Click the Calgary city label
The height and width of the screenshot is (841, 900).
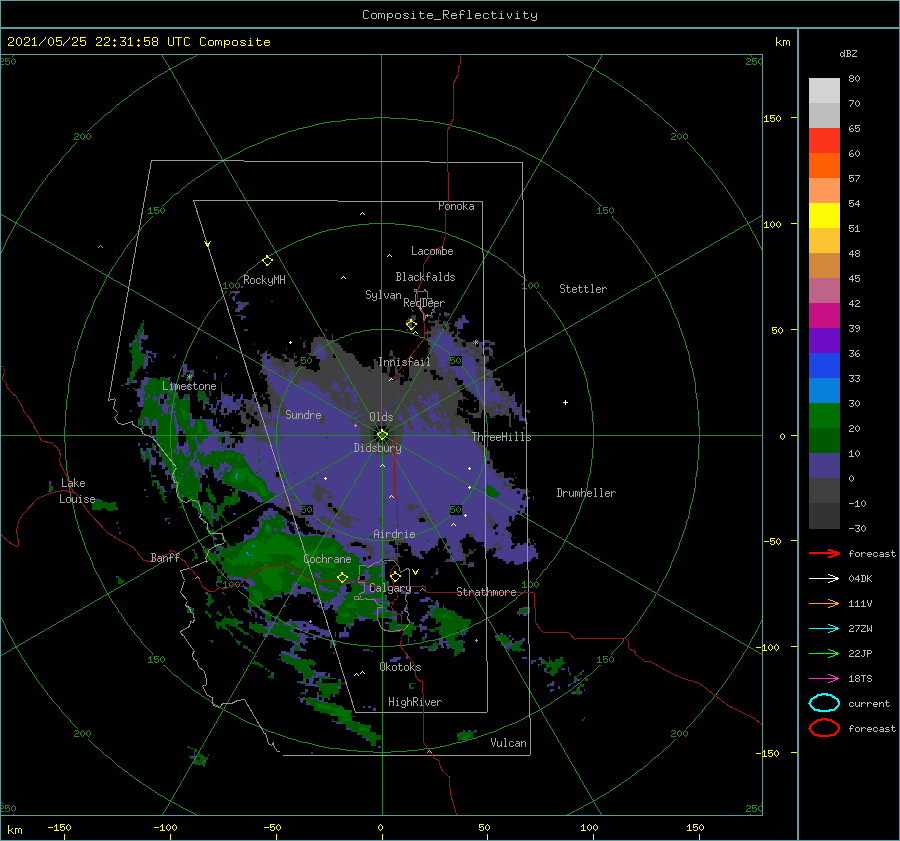[390, 588]
